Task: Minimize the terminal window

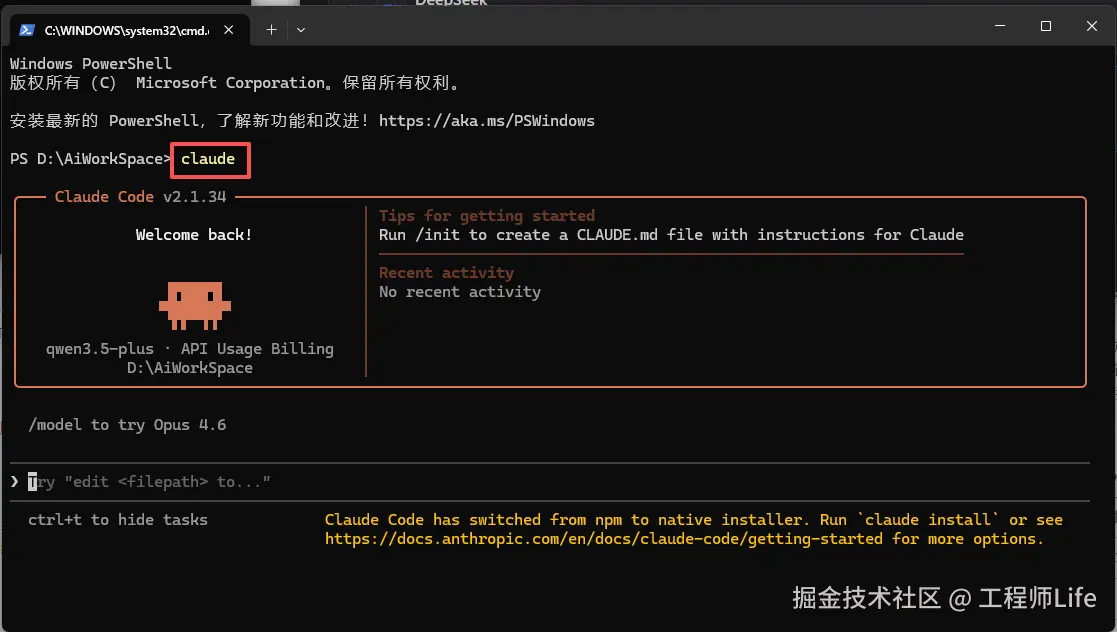Action: (x=1000, y=26)
